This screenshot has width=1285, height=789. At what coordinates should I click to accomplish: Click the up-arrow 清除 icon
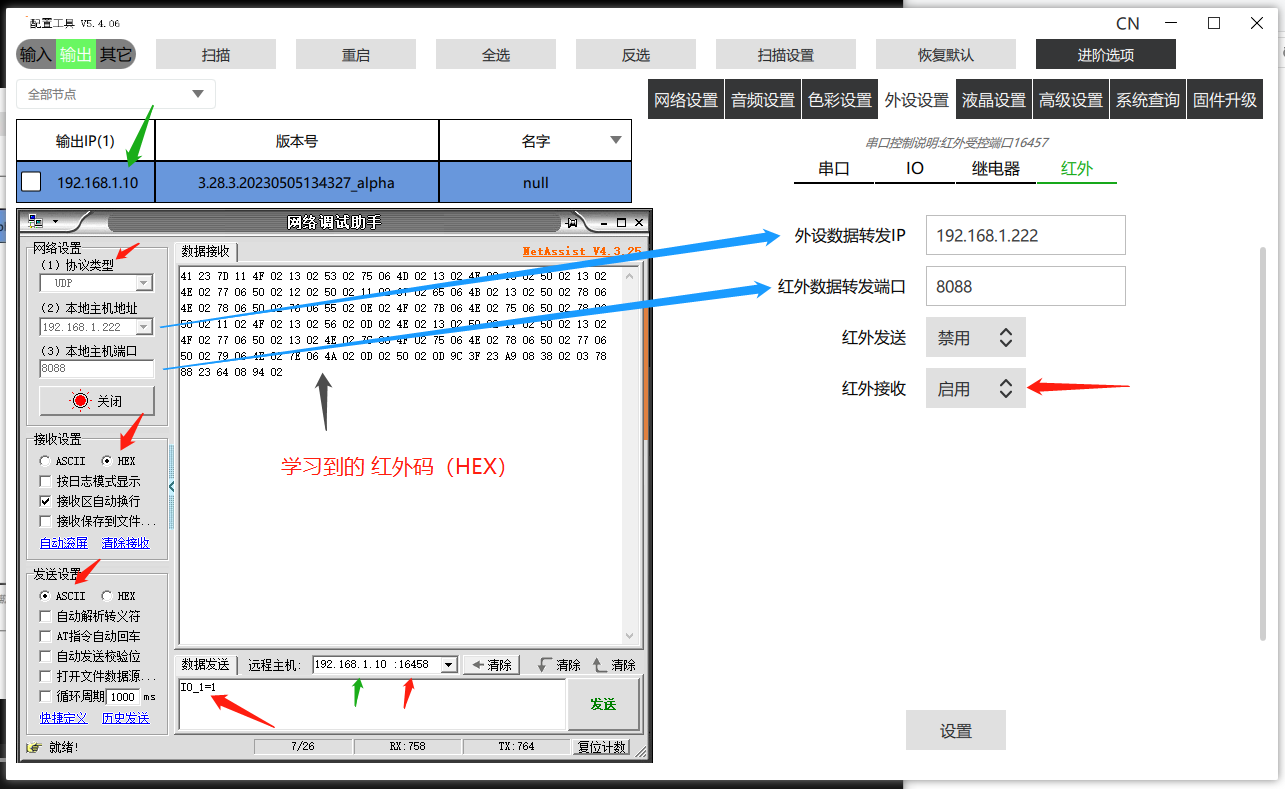click(x=601, y=665)
